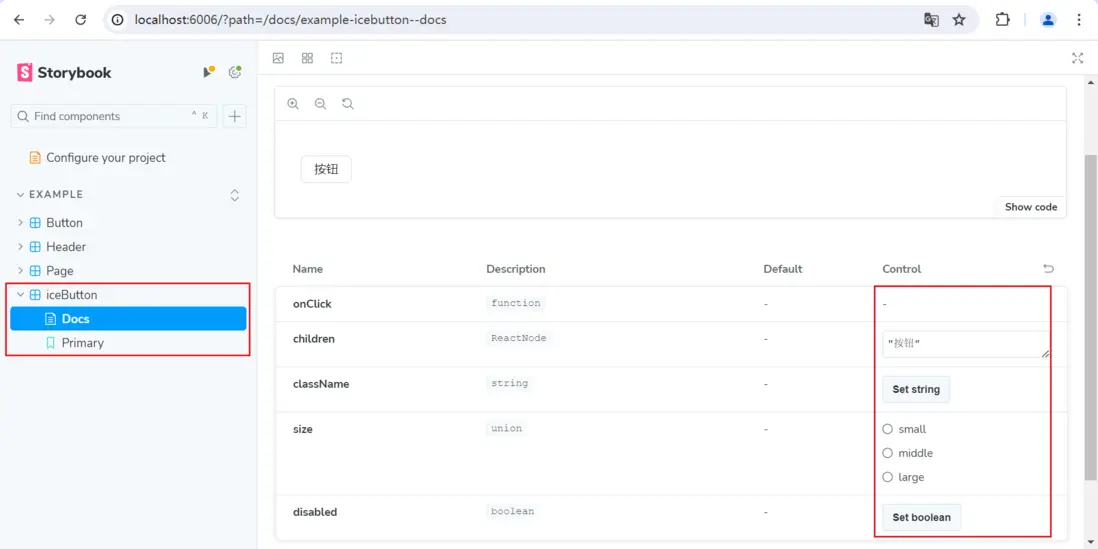Open Configure your project page

(105, 158)
